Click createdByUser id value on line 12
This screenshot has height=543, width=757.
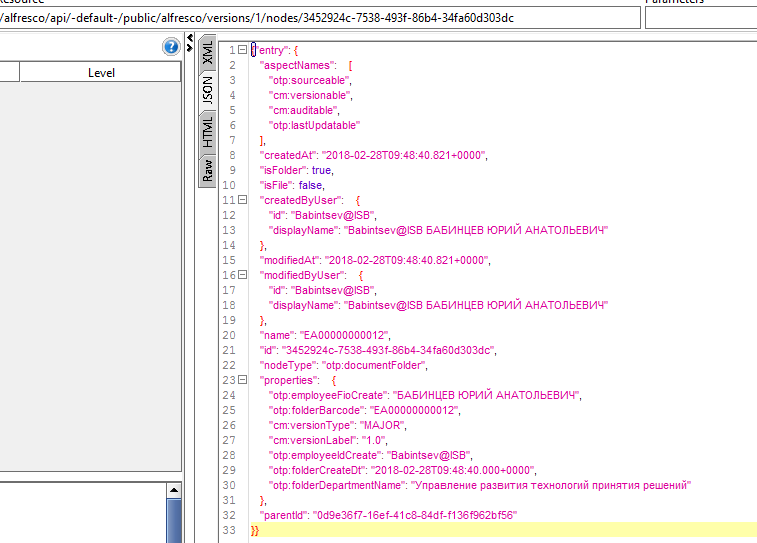pyautogui.click(x=333, y=215)
